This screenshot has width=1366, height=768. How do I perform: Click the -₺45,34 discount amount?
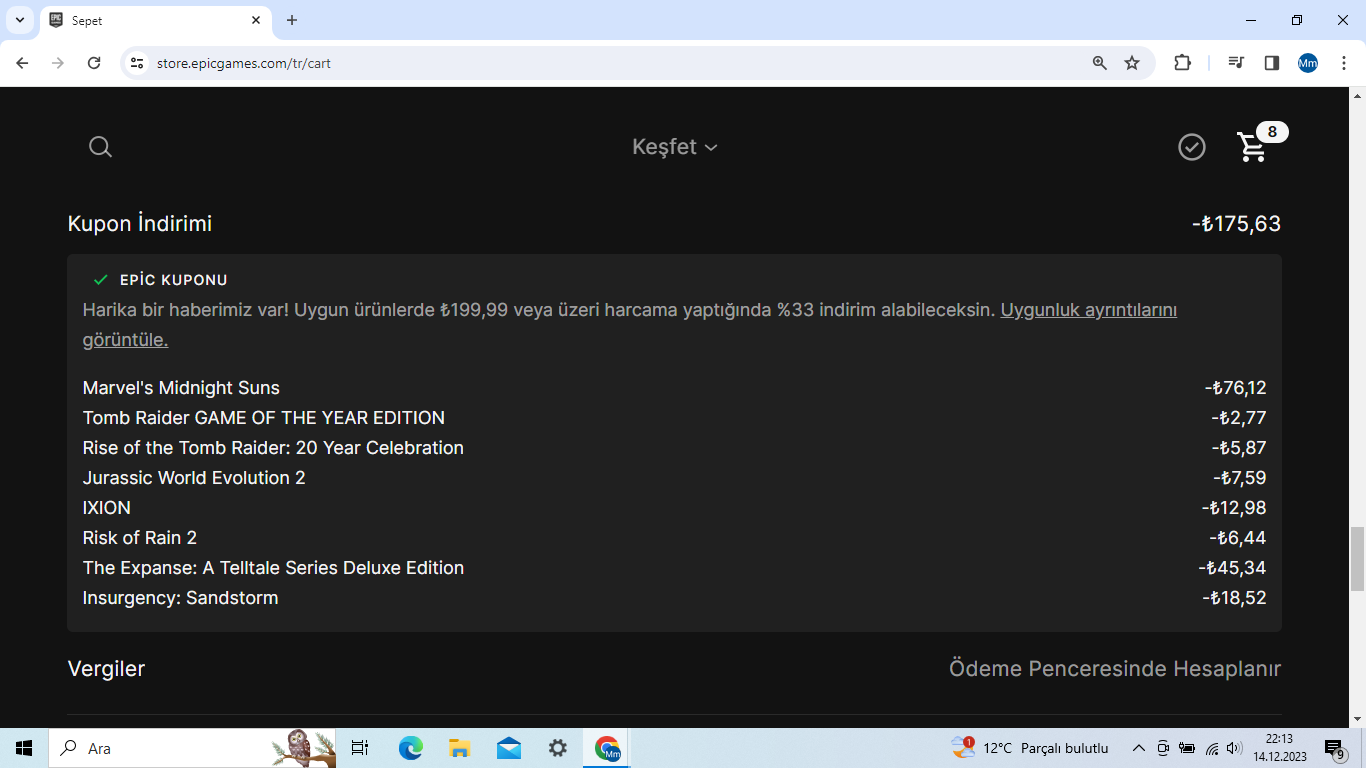(x=1232, y=568)
